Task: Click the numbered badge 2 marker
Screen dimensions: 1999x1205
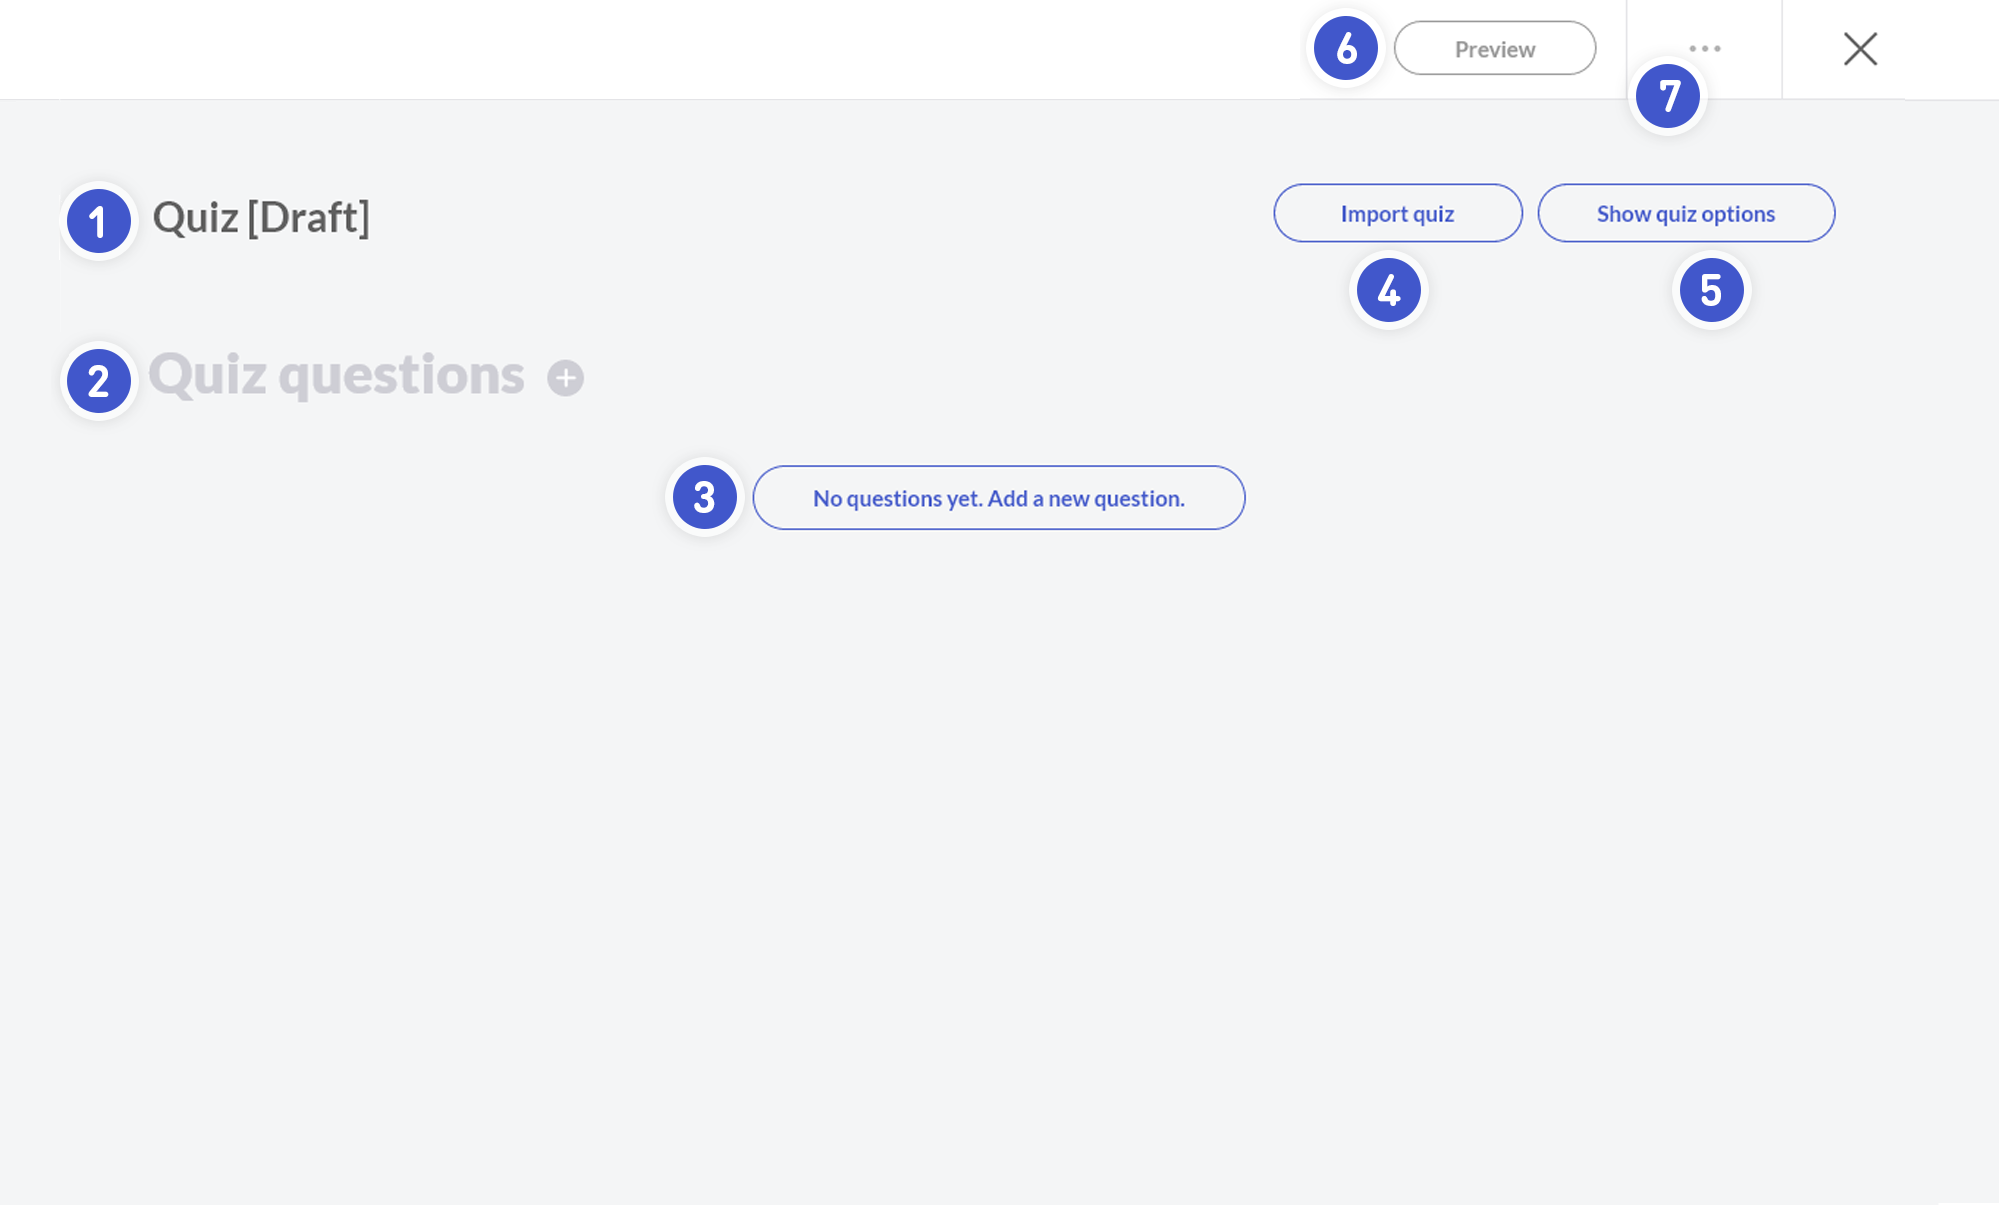Action: [98, 381]
